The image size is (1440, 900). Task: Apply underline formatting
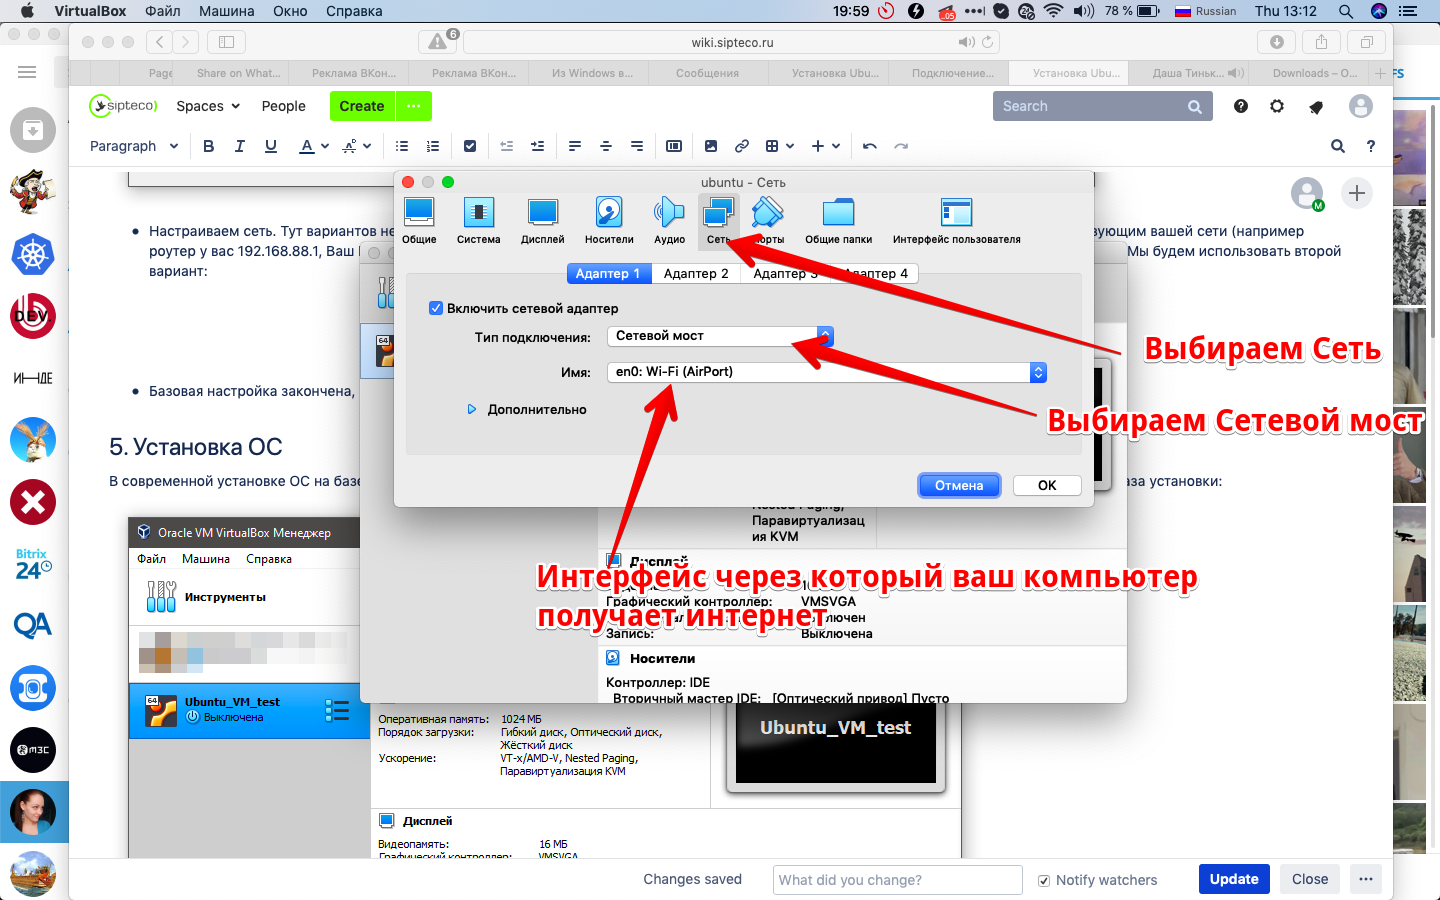tap(270, 146)
